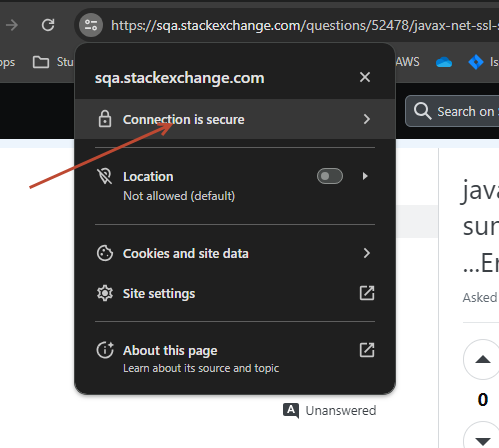Click the padlock icon for secure connection

[x=105, y=119]
